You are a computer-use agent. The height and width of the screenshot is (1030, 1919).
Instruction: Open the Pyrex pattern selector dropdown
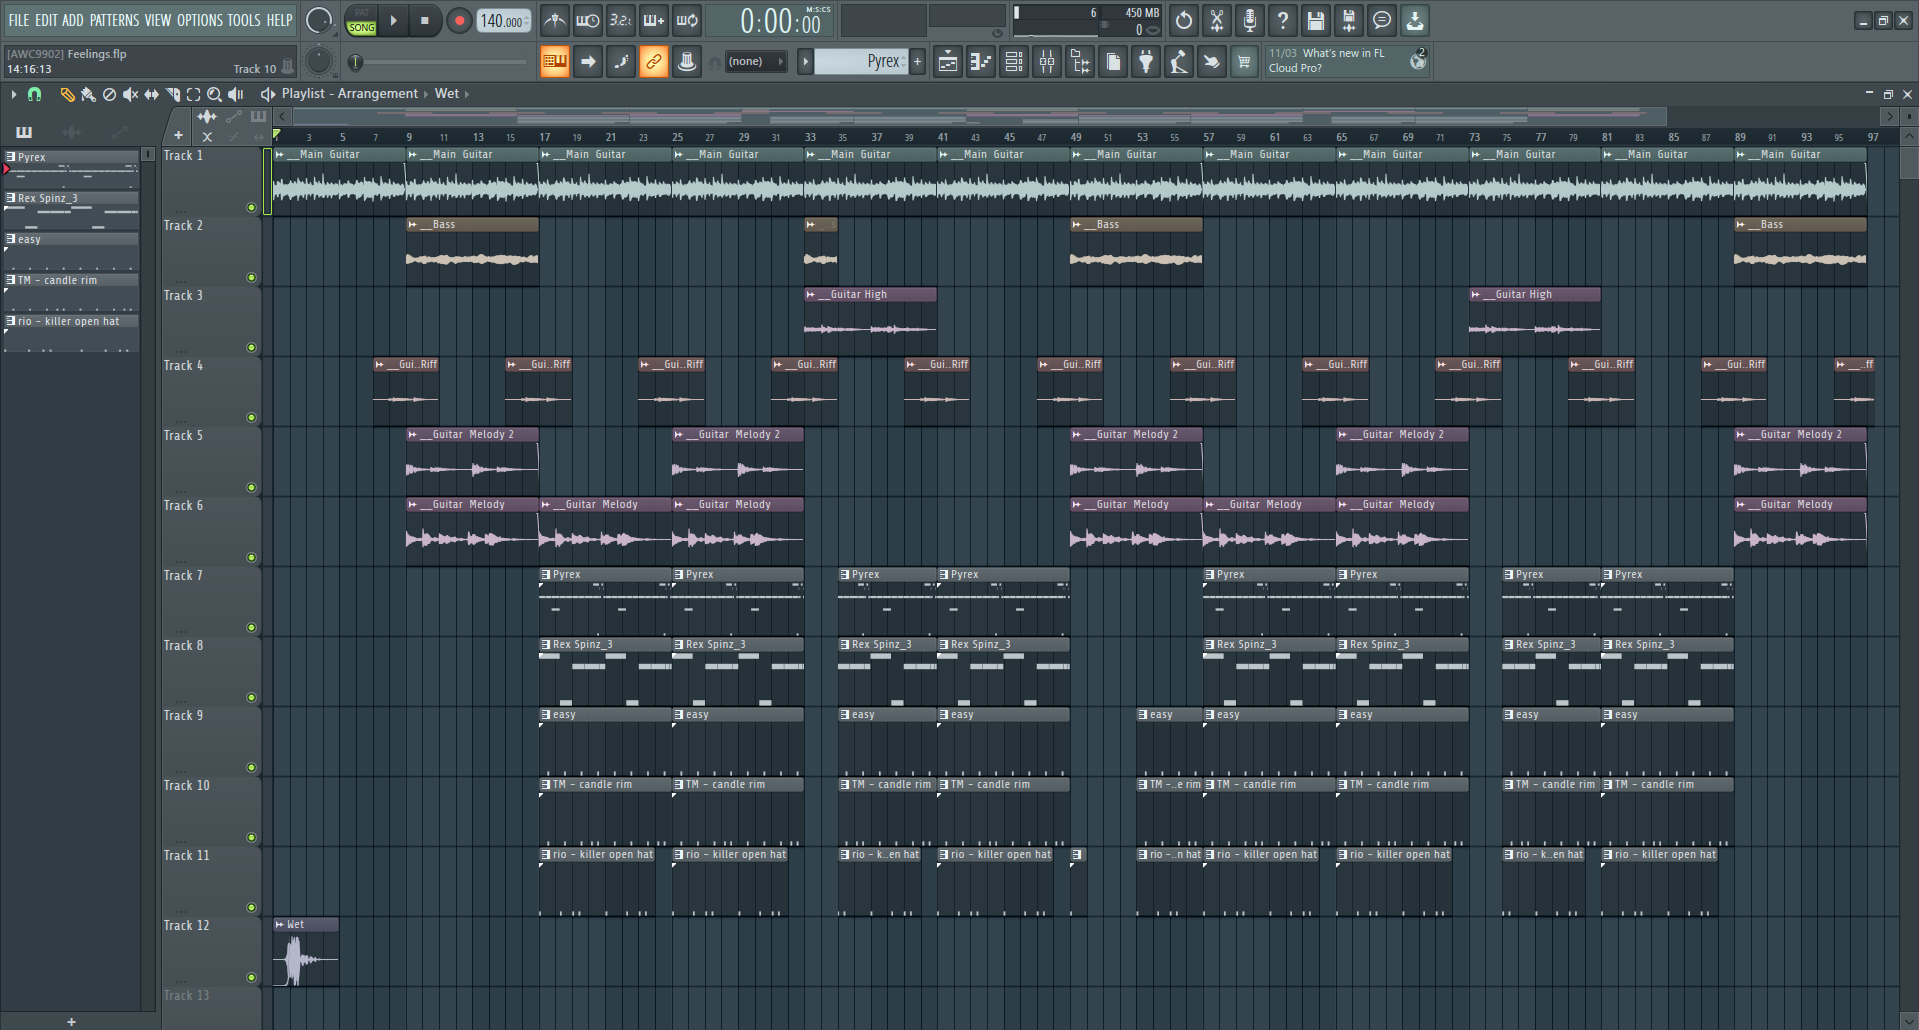click(861, 62)
